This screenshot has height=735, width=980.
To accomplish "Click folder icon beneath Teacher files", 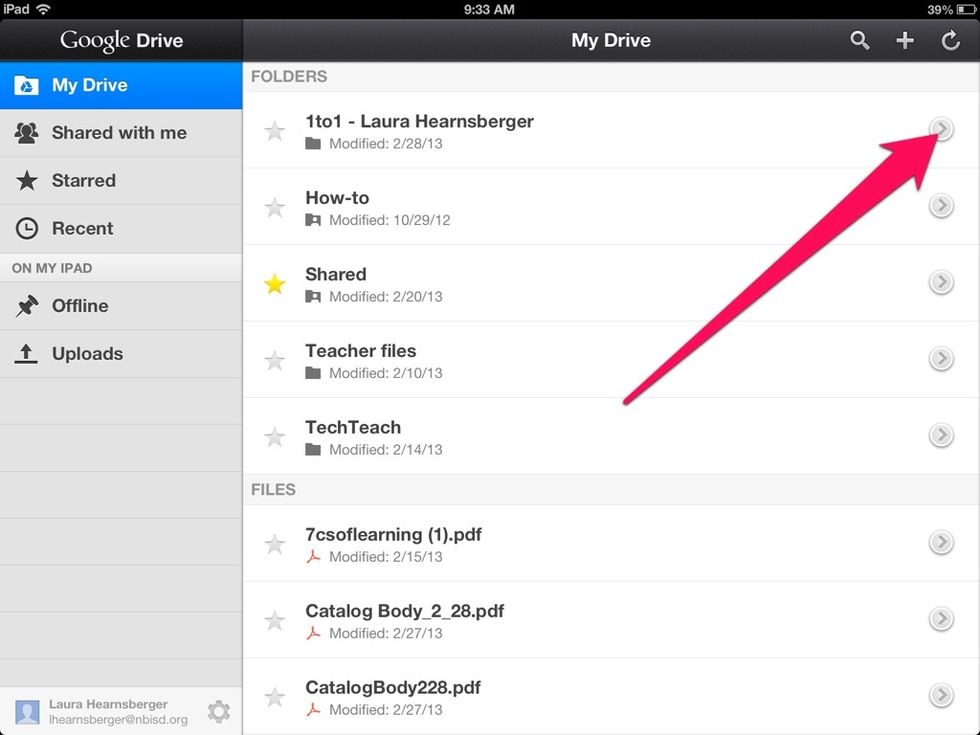I will pos(313,373).
